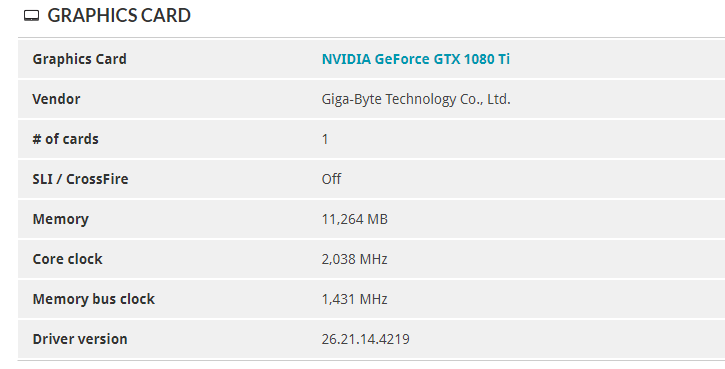Click the GRAPHICS CARD section heading
The image size is (725, 369).
coord(119,15)
